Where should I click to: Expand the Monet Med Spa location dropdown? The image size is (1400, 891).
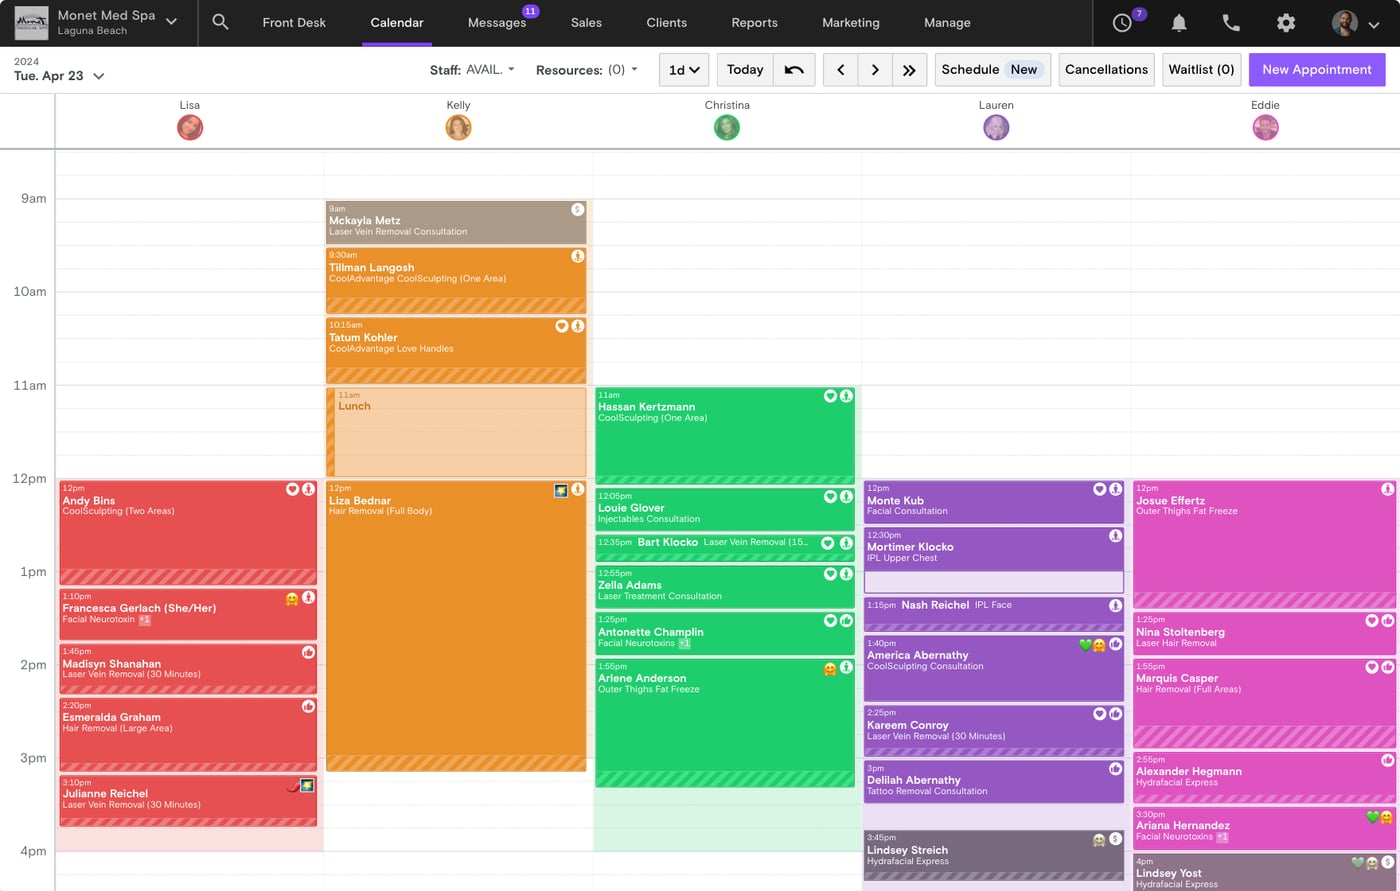[171, 22]
